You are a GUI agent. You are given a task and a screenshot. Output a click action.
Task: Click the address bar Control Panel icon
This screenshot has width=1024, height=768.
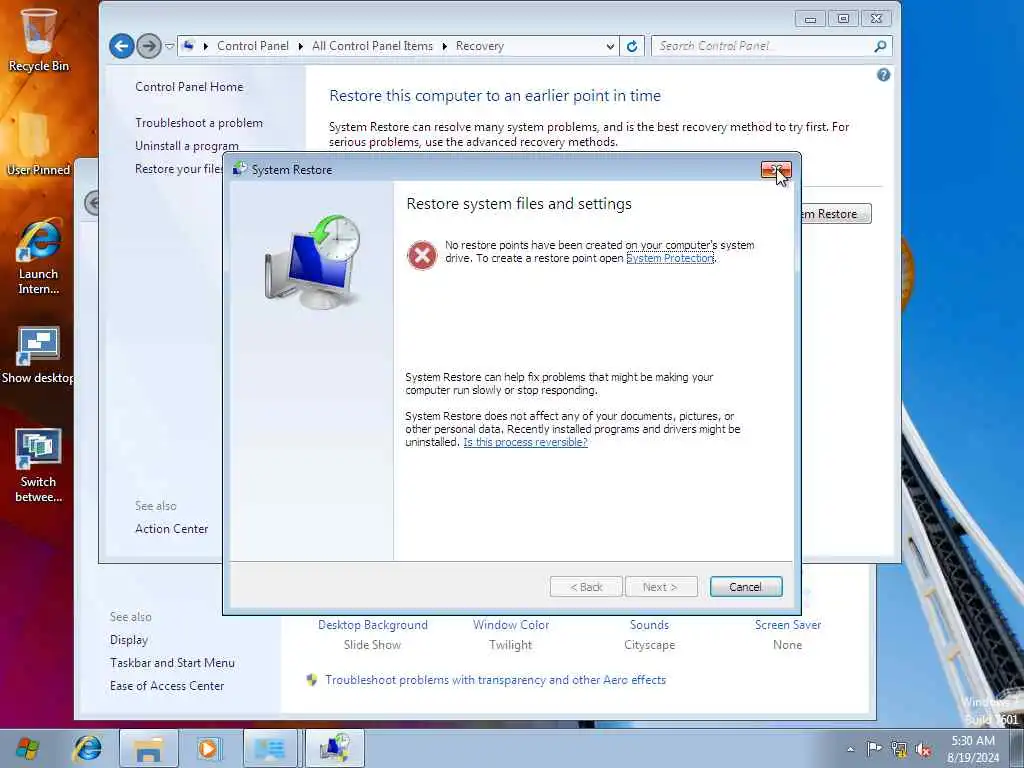click(189, 46)
